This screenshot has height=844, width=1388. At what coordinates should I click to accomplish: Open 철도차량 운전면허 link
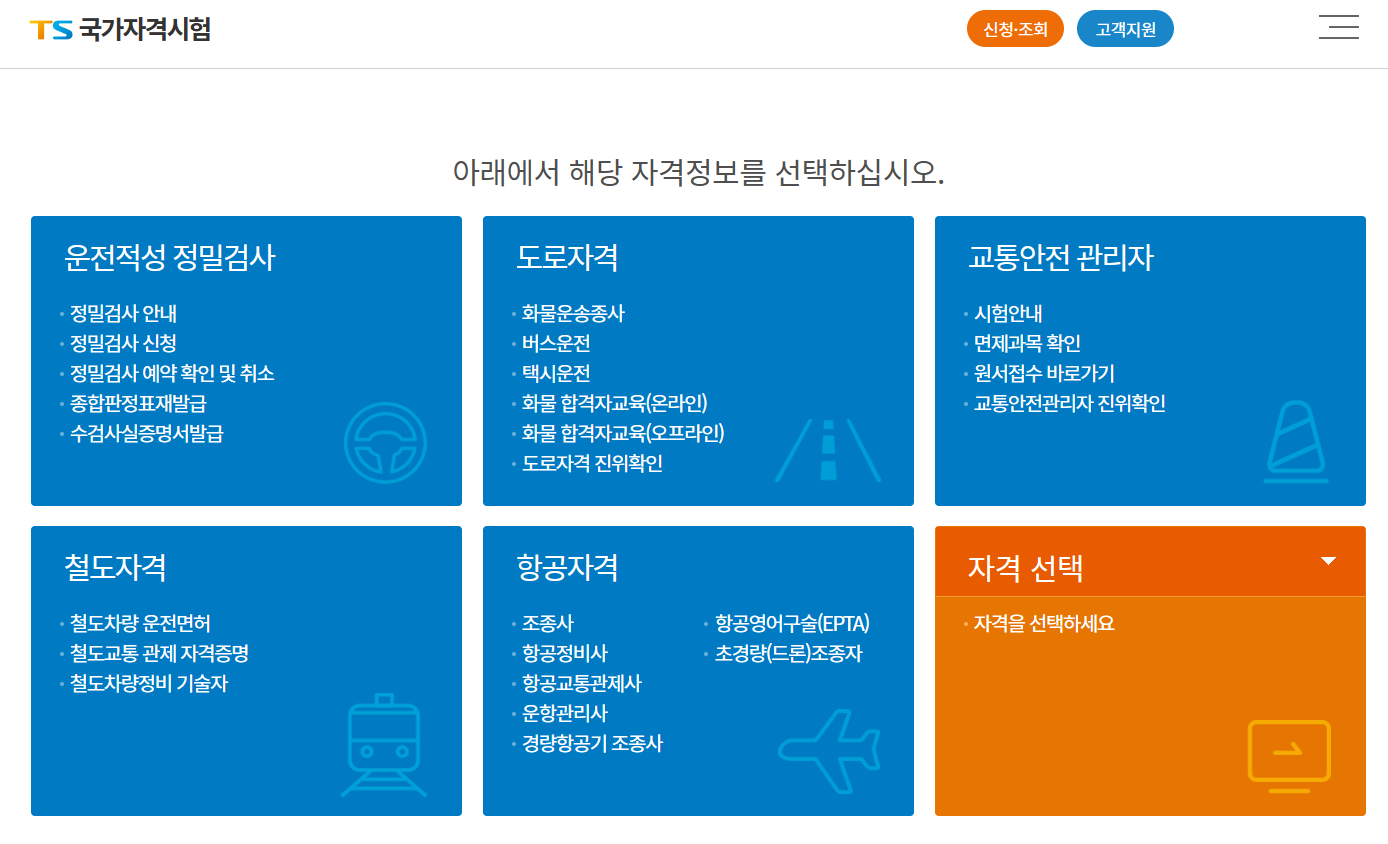coord(140,624)
